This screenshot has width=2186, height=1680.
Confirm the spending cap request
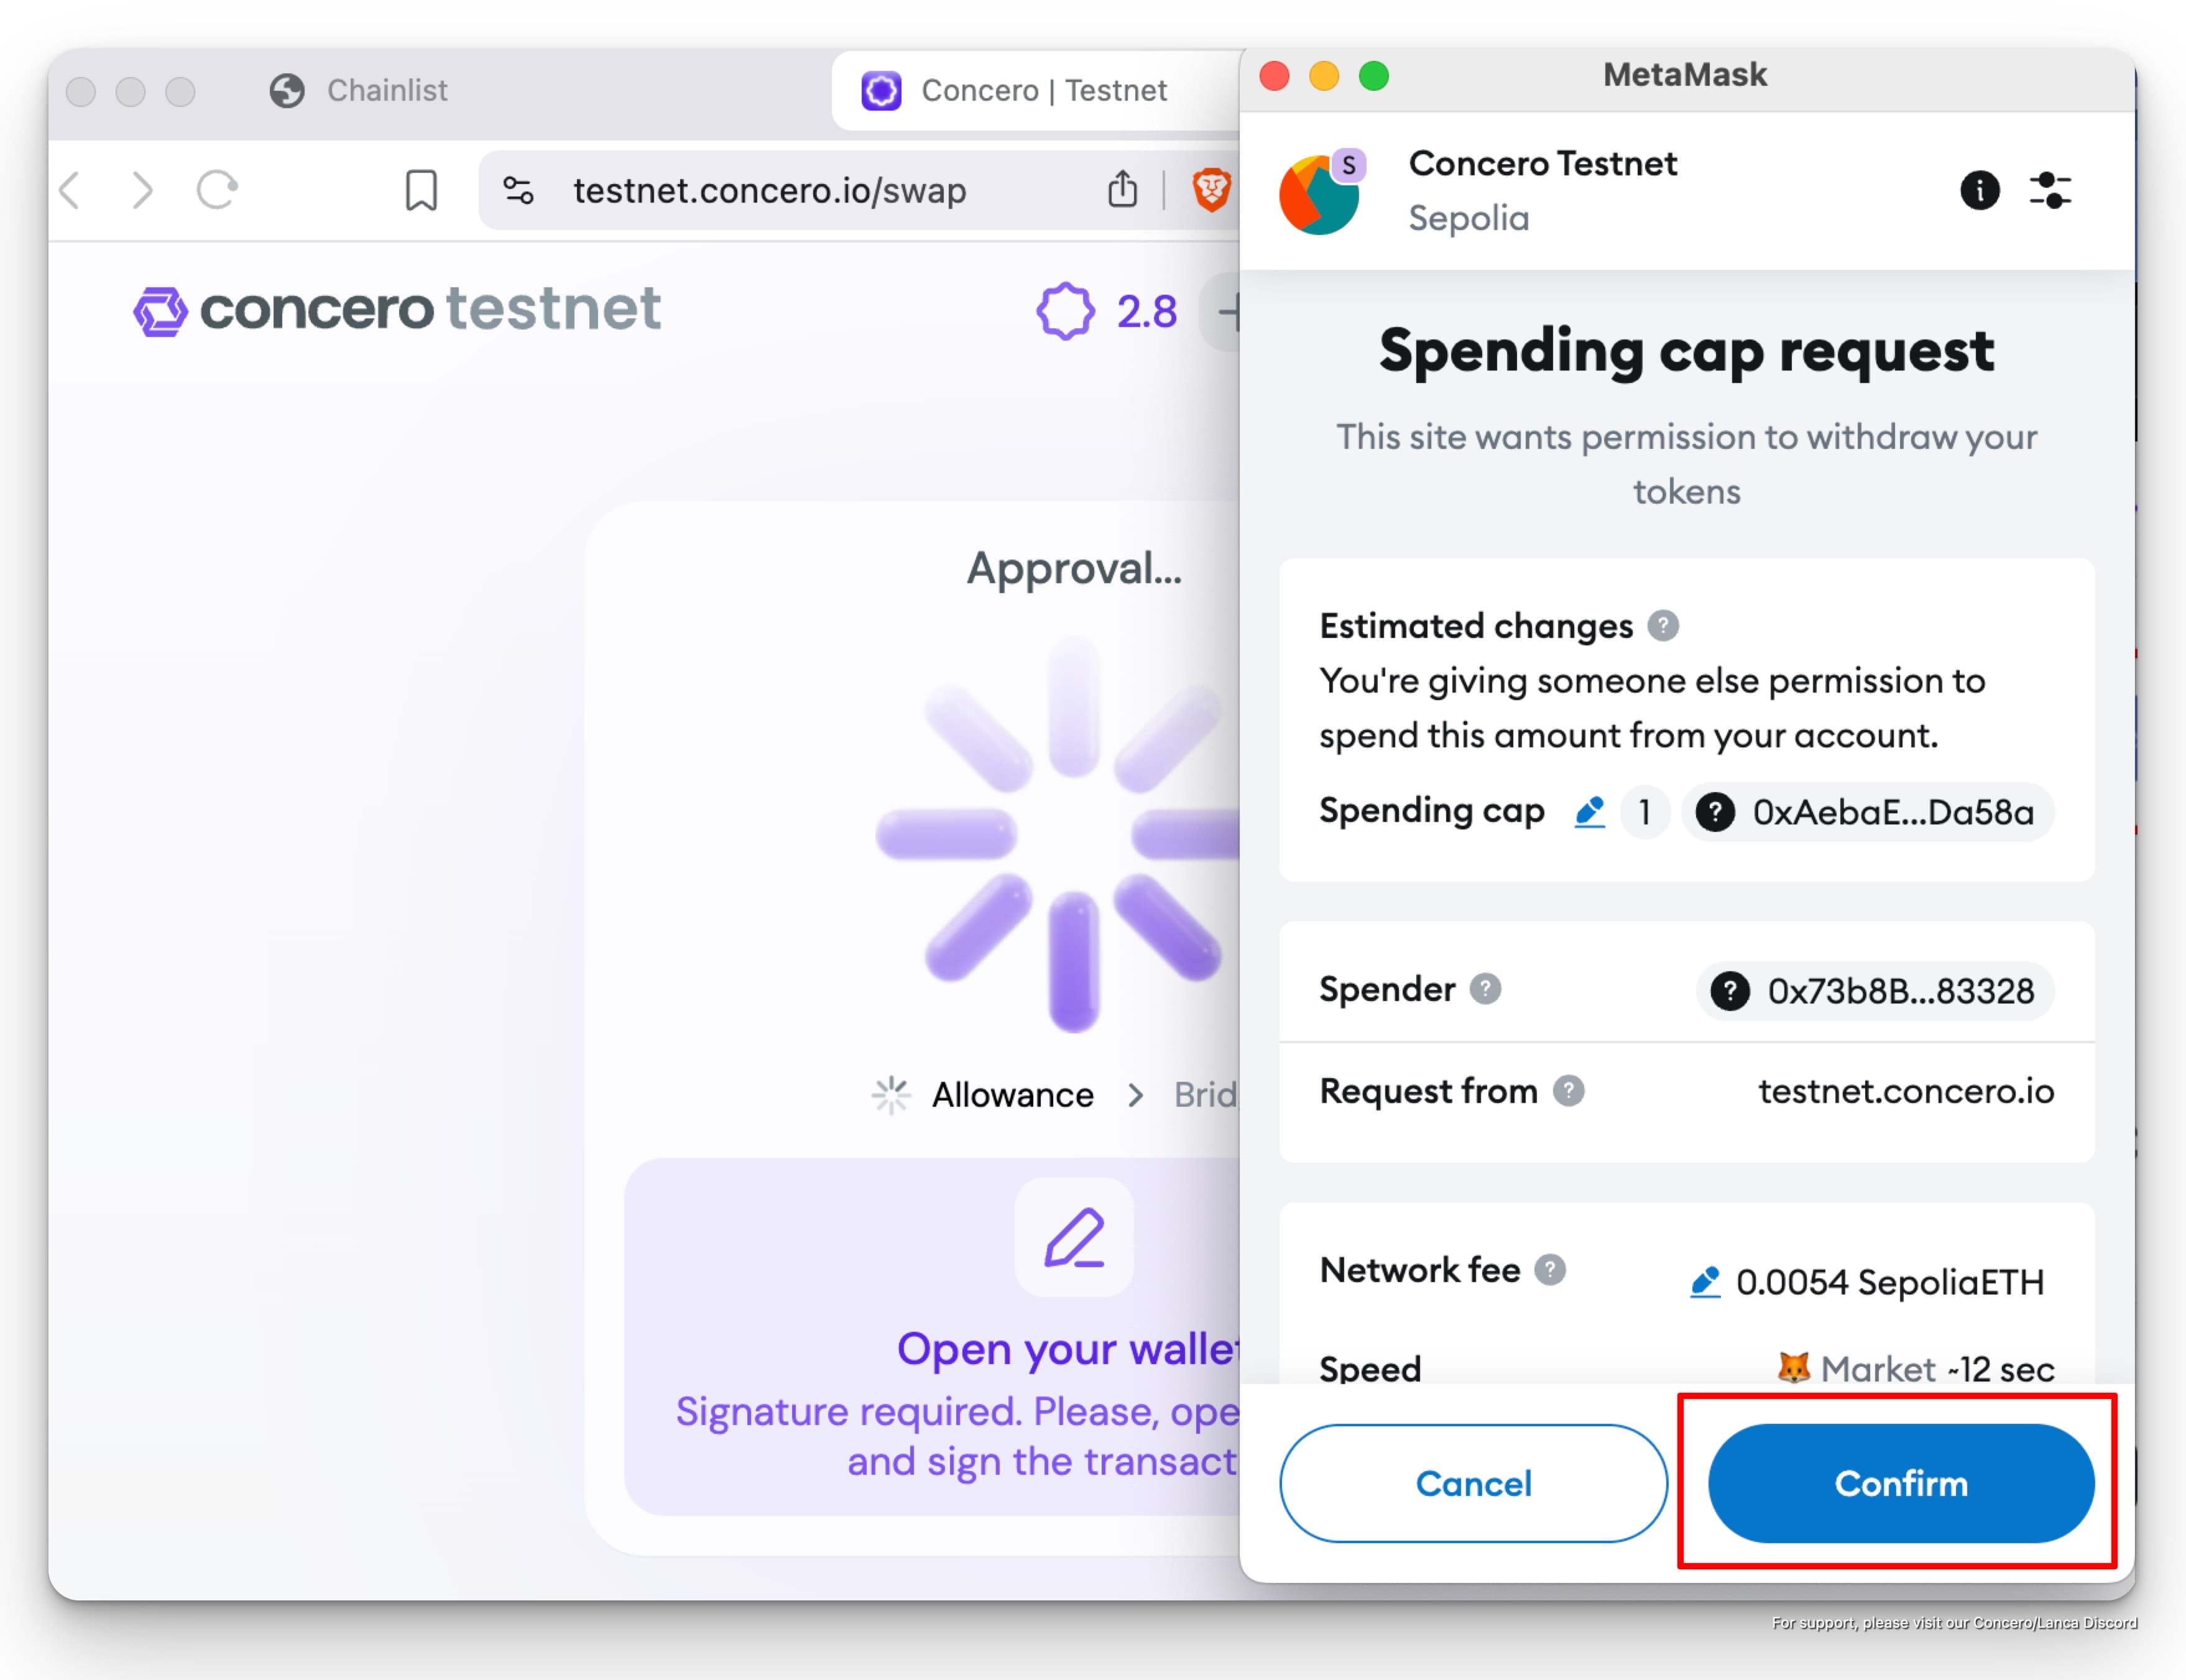1900,1483
